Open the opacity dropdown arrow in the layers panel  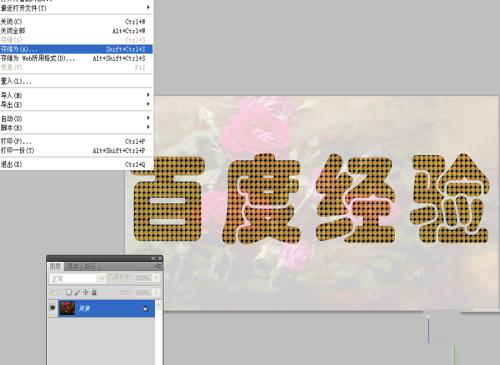[x=156, y=277]
